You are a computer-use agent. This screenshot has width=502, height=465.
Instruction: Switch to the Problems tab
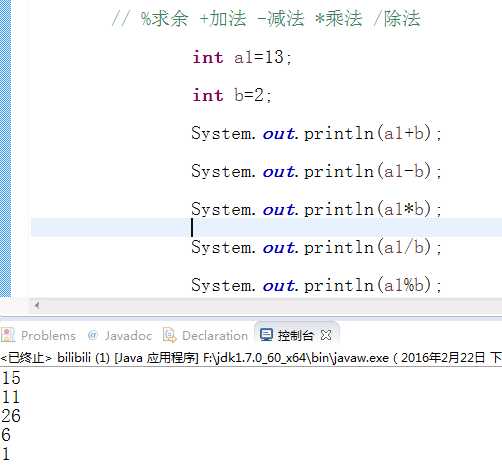click(38, 335)
